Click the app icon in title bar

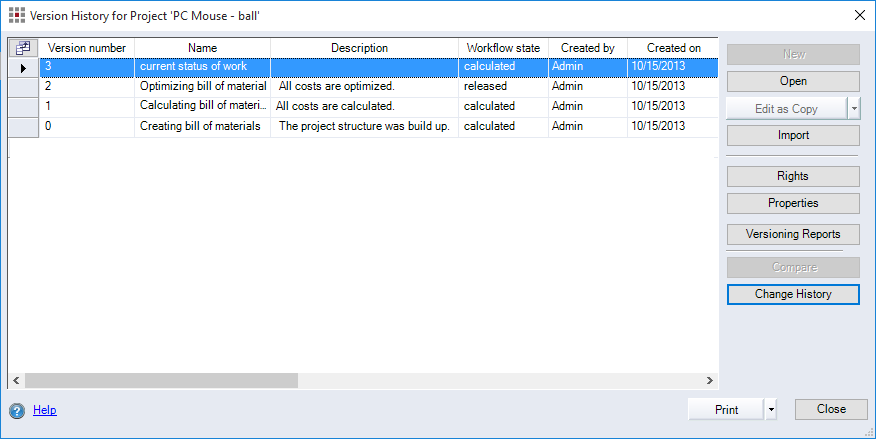pos(16,15)
